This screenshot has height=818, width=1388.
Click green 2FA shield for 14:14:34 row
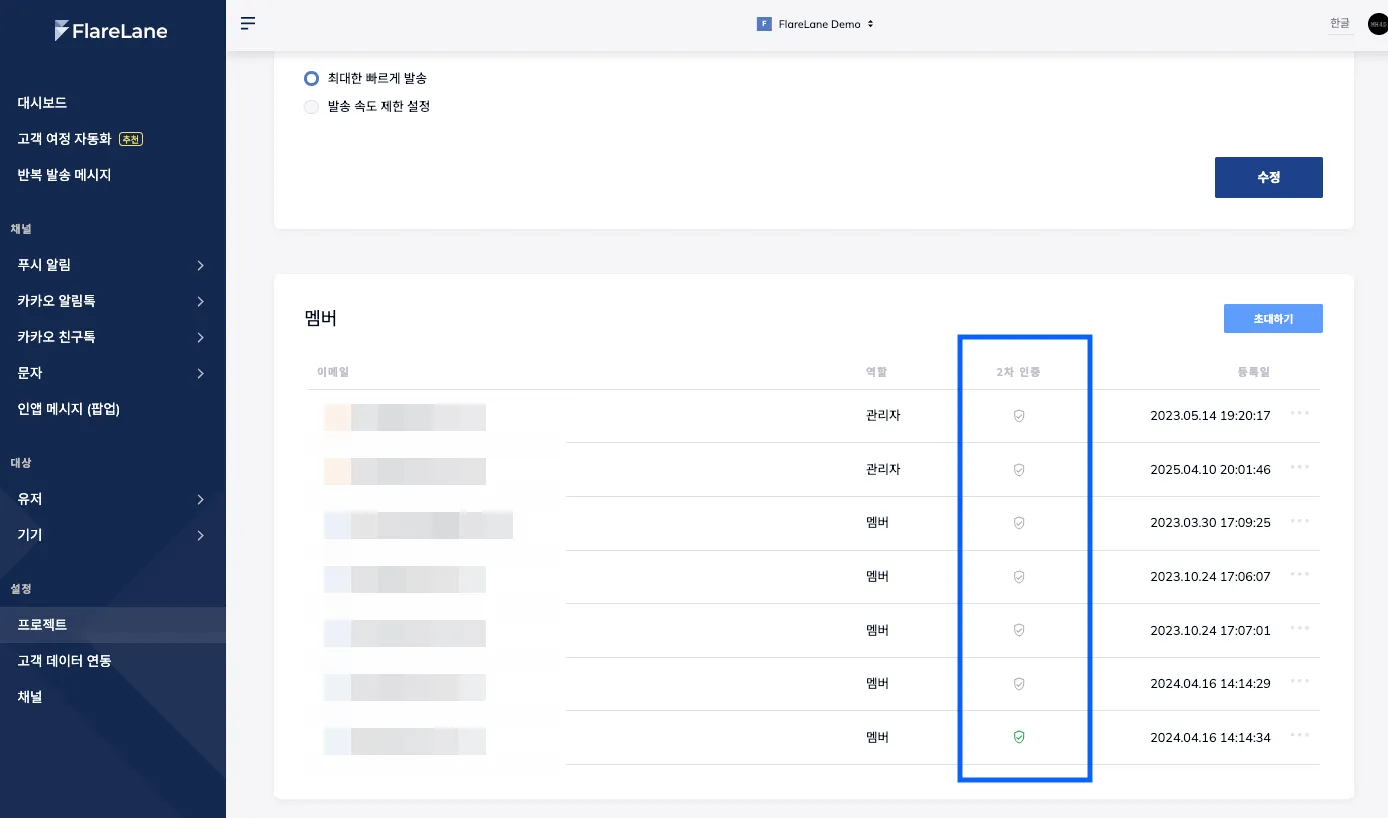click(x=1019, y=737)
